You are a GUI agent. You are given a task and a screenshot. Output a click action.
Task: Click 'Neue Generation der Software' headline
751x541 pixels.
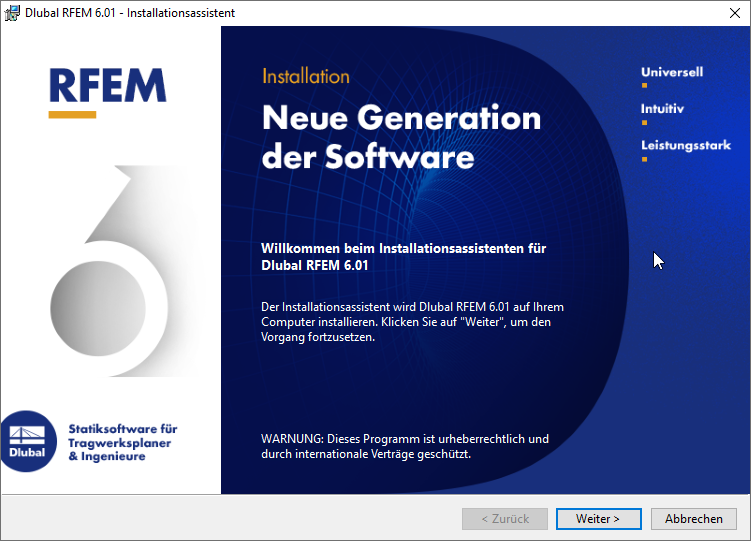(x=401, y=137)
